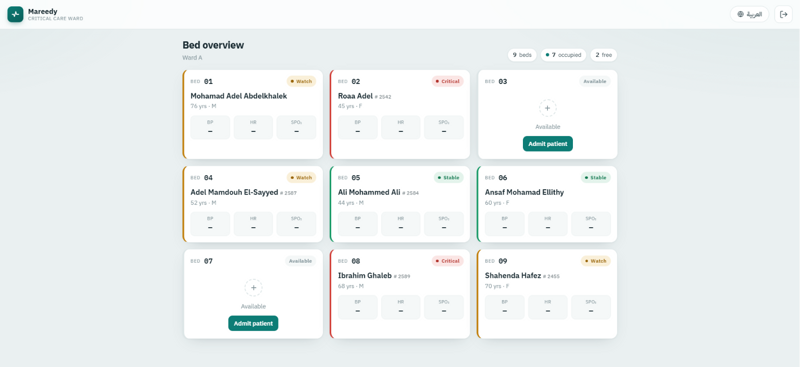Click the "Ward A" label
Viewport: 800px width, 367px height.
pos(192,58)
